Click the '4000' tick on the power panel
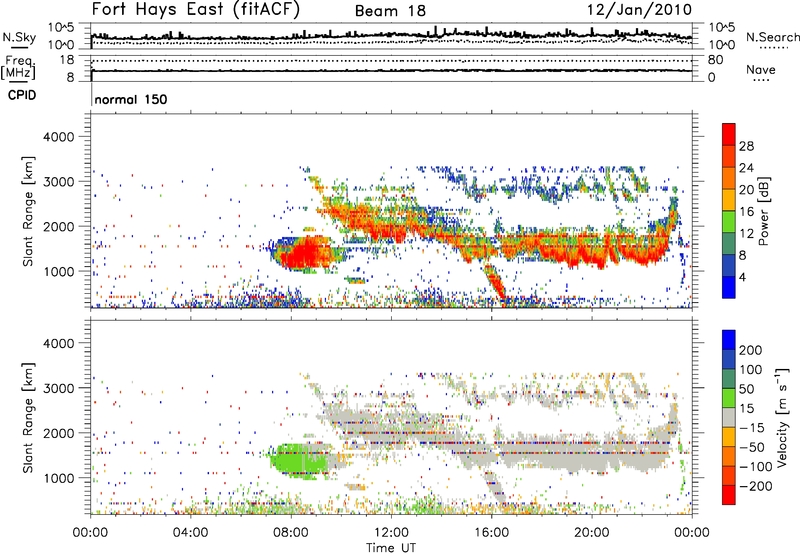The width and height of the screenshot is (800, 554). [59, 137]
